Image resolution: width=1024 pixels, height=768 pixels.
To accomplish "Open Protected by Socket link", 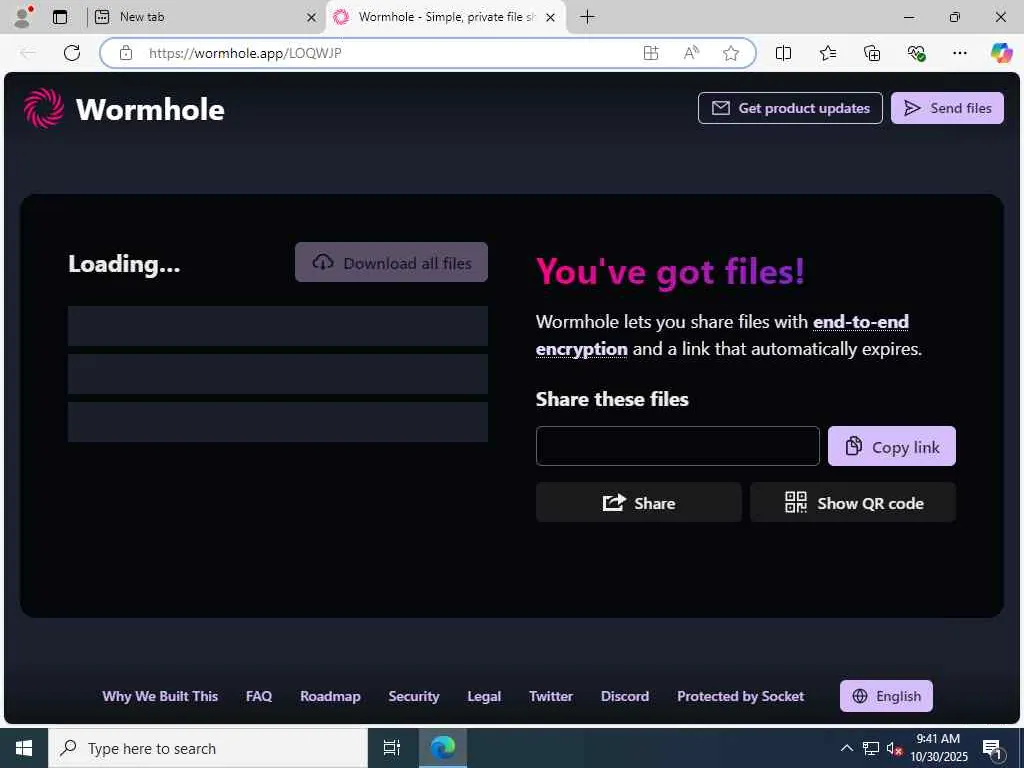I will coord(741,696).
